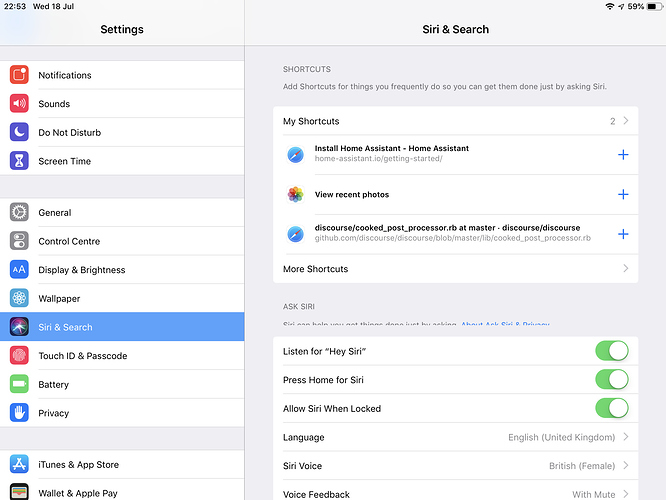Screen dimensions: 666x500
Task: Tap Safari icon for discourse cooked_post_processor shortcut
Action: pos(295,234)
